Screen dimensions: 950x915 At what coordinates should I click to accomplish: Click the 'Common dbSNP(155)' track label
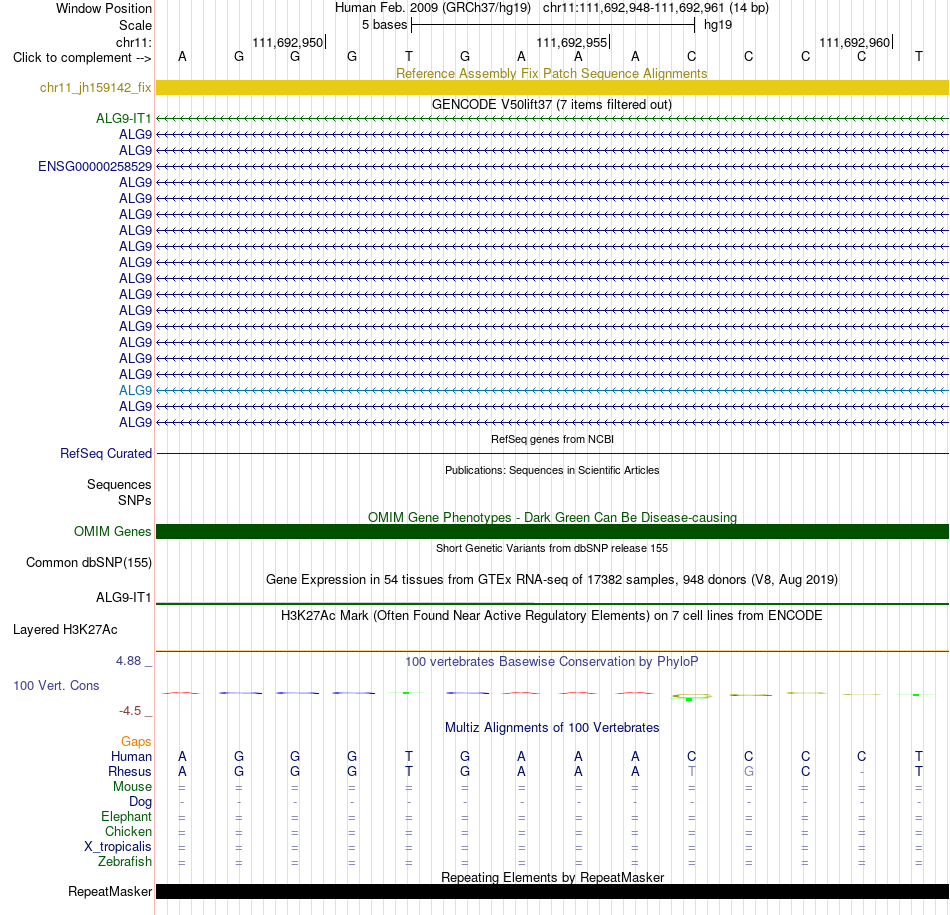click(x=89, y=562)
